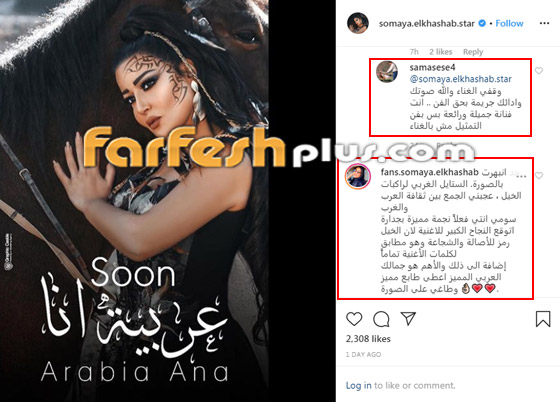Open samasese4 profile picture
This screenshot has width=560, height=402.
[x=387, y=72]
